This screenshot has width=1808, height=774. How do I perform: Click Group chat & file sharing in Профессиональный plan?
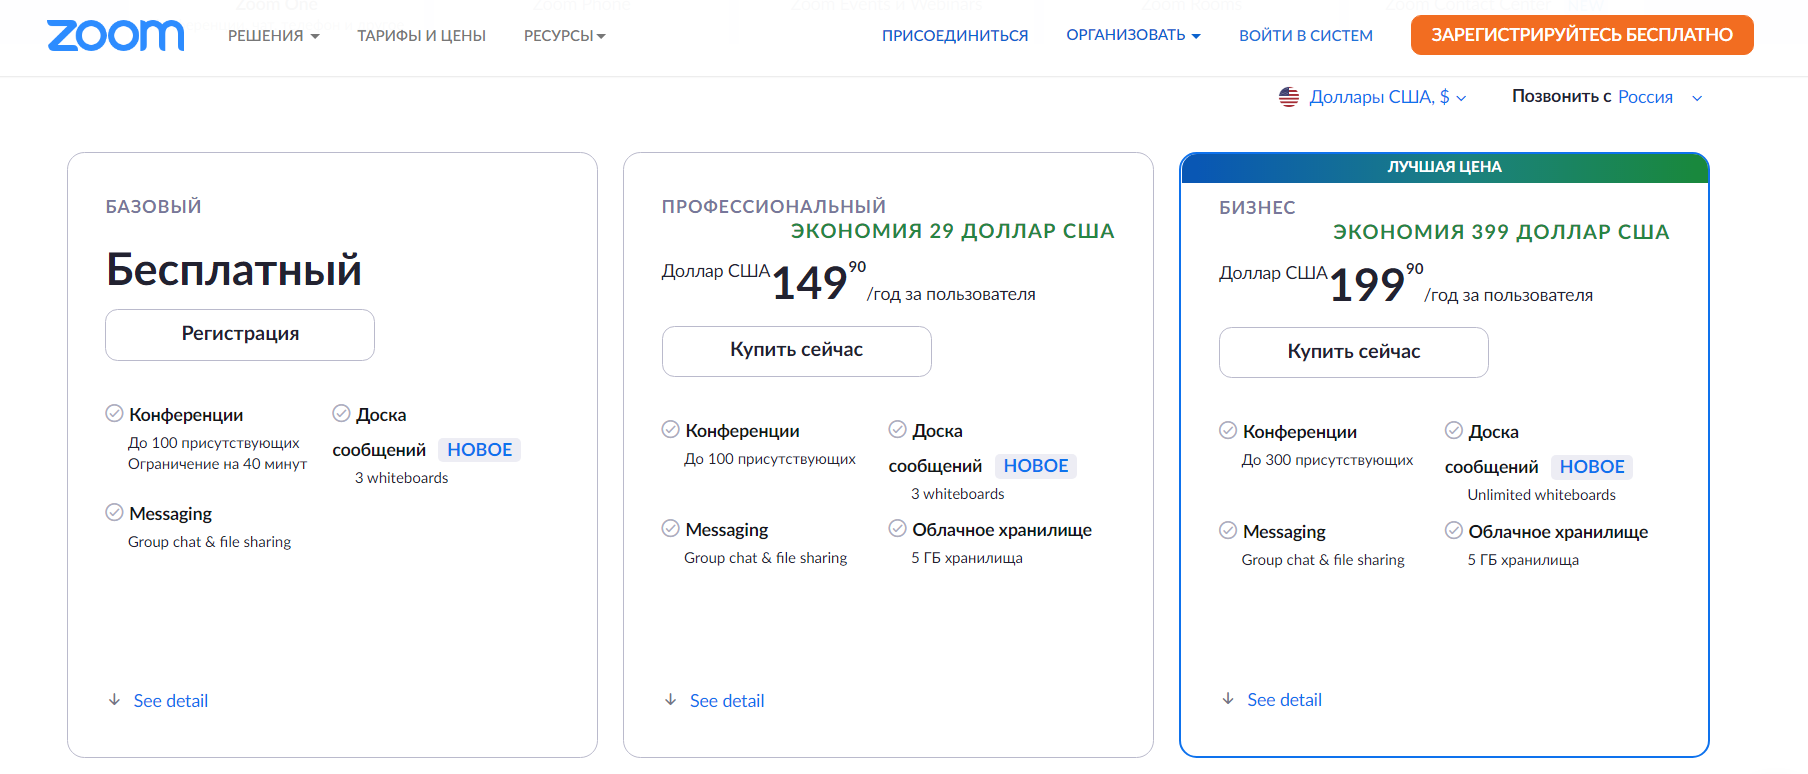(x=765, y=558)
